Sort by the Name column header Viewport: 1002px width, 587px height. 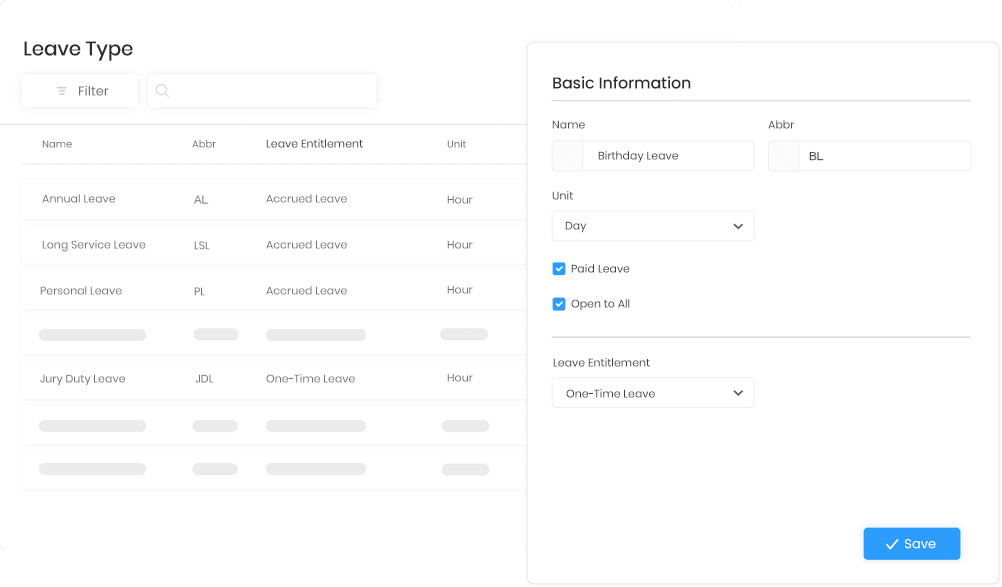57,144
